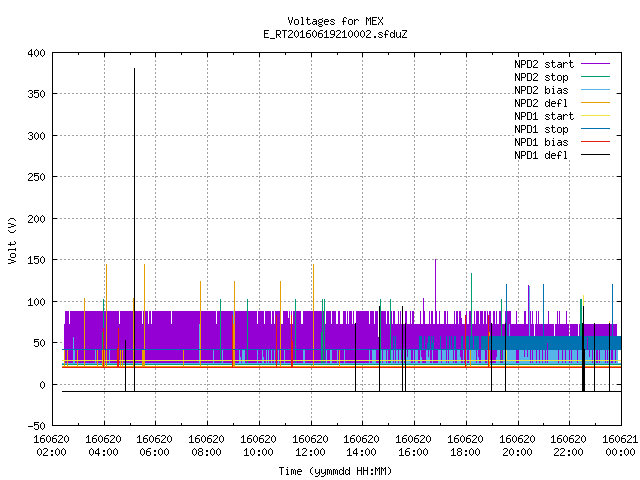The image size is (640, 480).
Task: Pick the light blue line sample beside NPD2 bias
Action: tap(596, 90)
